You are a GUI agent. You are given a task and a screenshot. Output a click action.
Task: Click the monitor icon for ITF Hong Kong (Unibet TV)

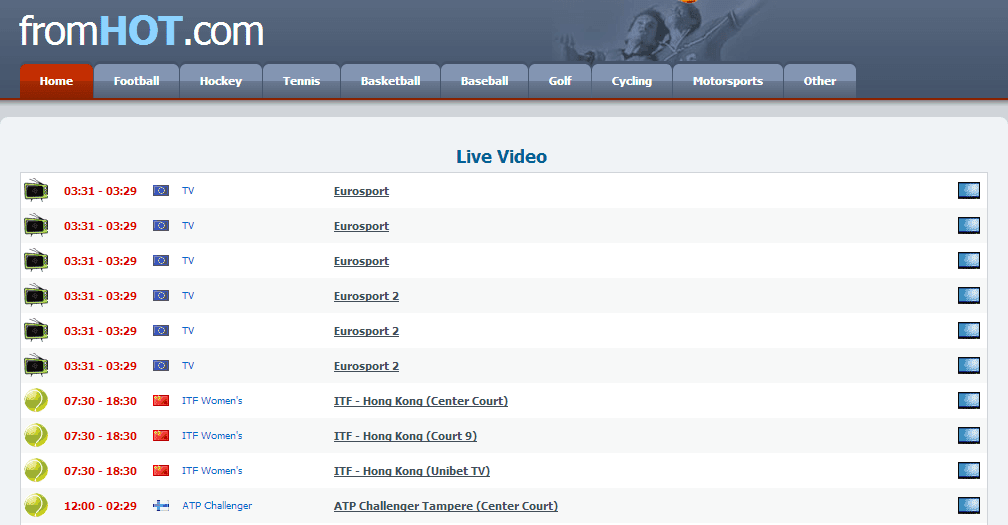968,471
